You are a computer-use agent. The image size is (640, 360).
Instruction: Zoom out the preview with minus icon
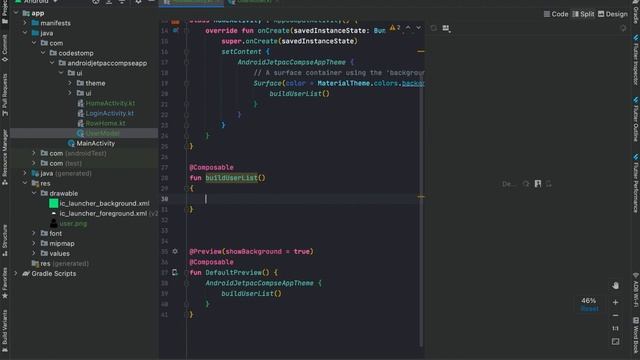point(616,315)
